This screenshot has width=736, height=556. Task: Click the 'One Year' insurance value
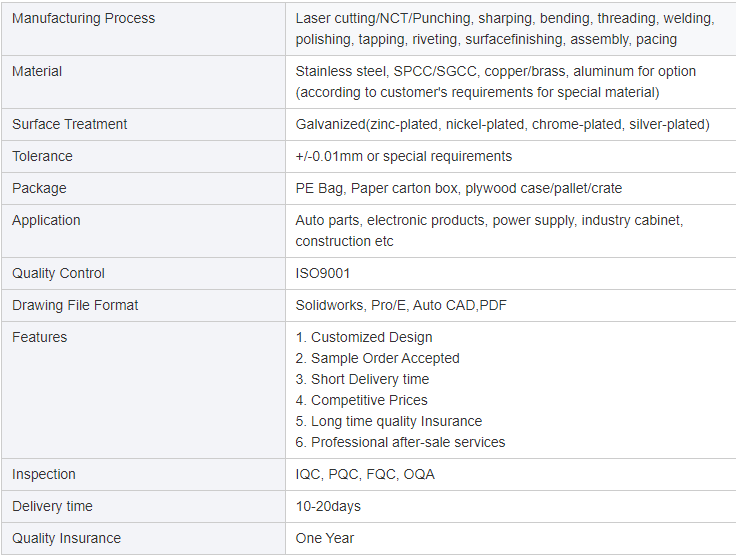tap(325, 538)
